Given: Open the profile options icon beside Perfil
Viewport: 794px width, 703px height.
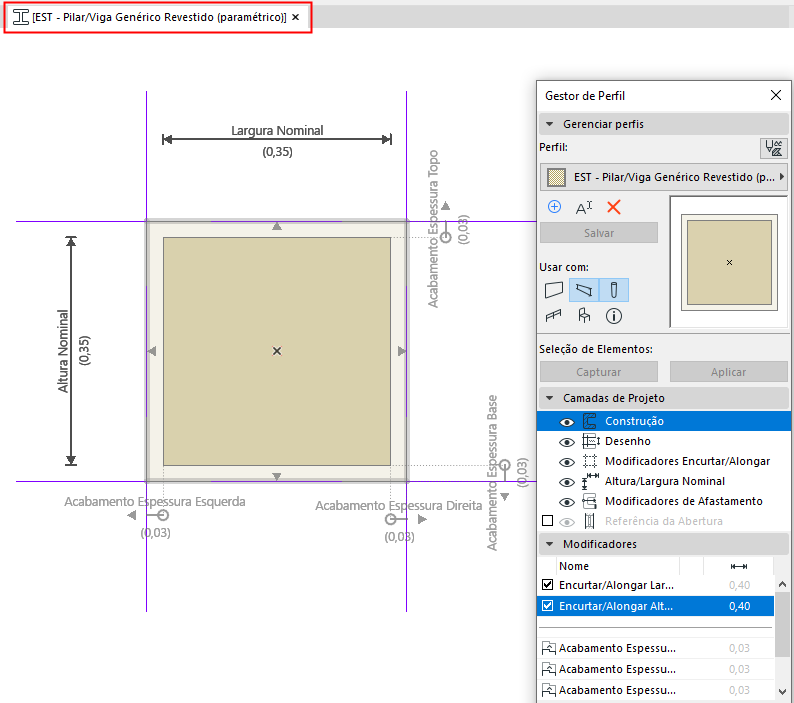Looking at the screenshot, I should coord(773,148).
